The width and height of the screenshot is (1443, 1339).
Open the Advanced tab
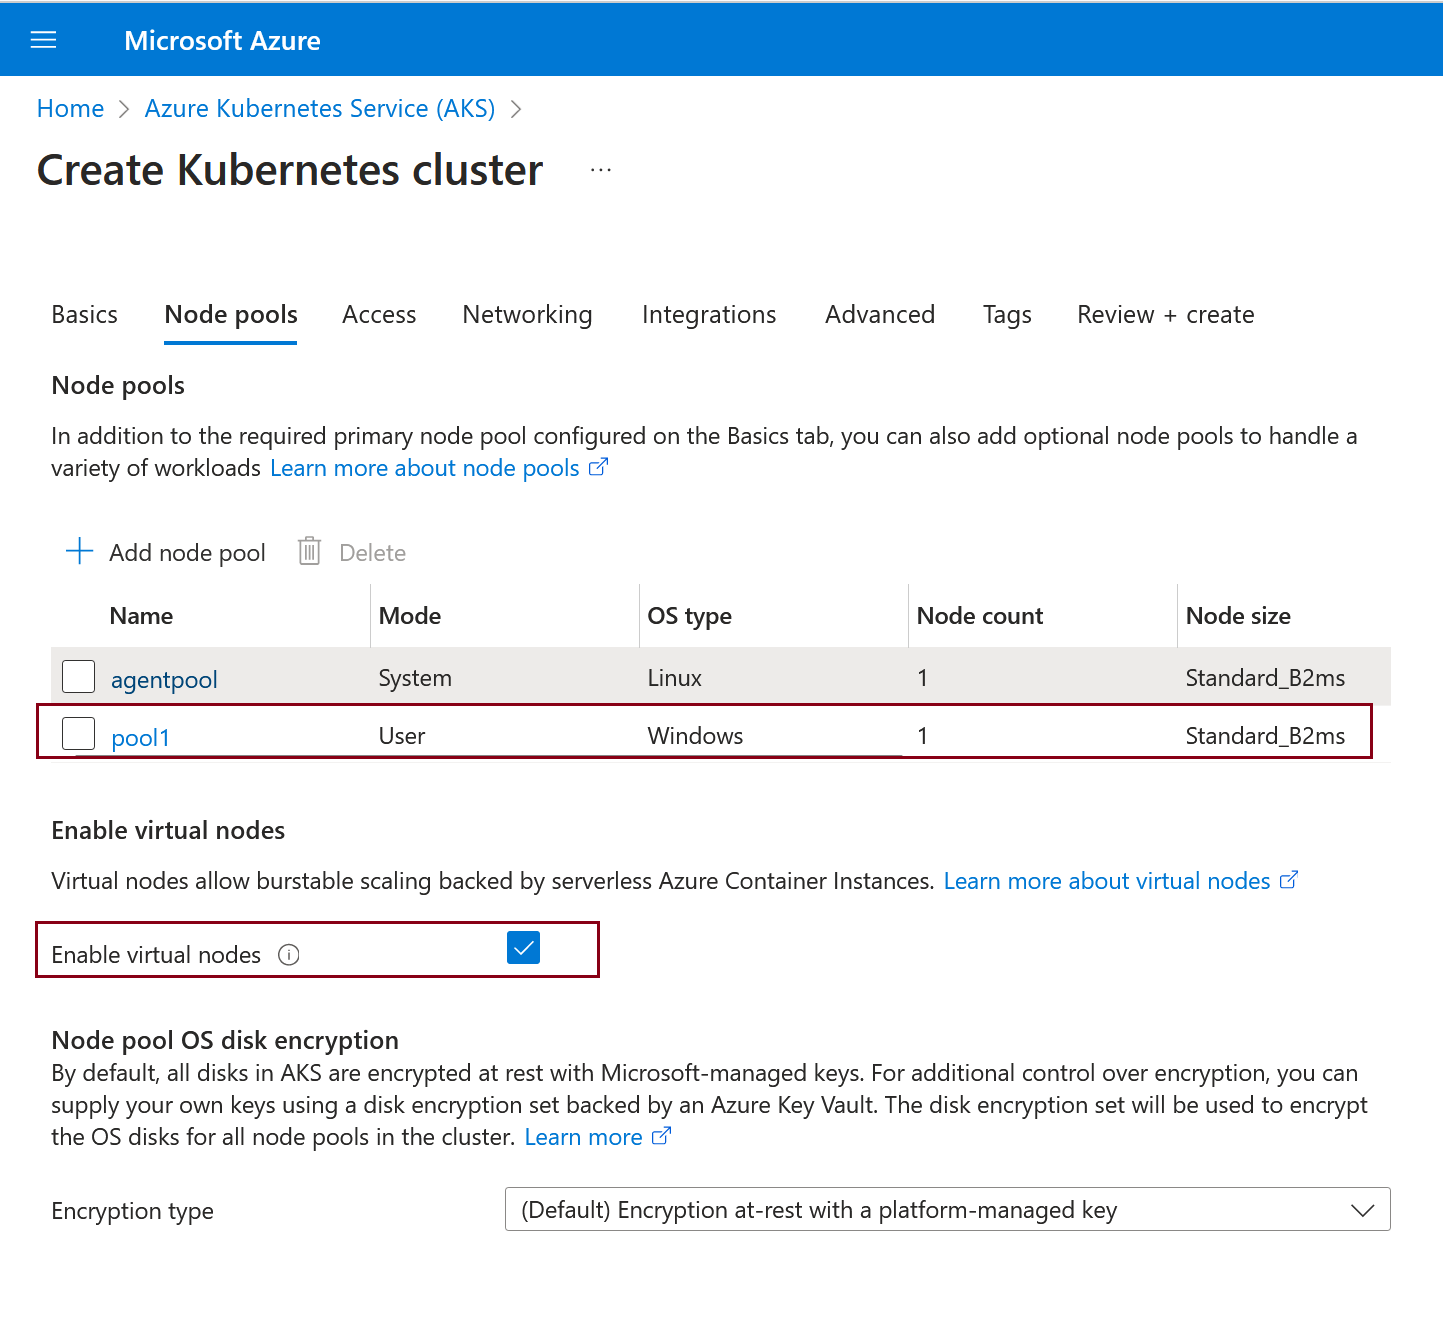click(x=879, y=314)
